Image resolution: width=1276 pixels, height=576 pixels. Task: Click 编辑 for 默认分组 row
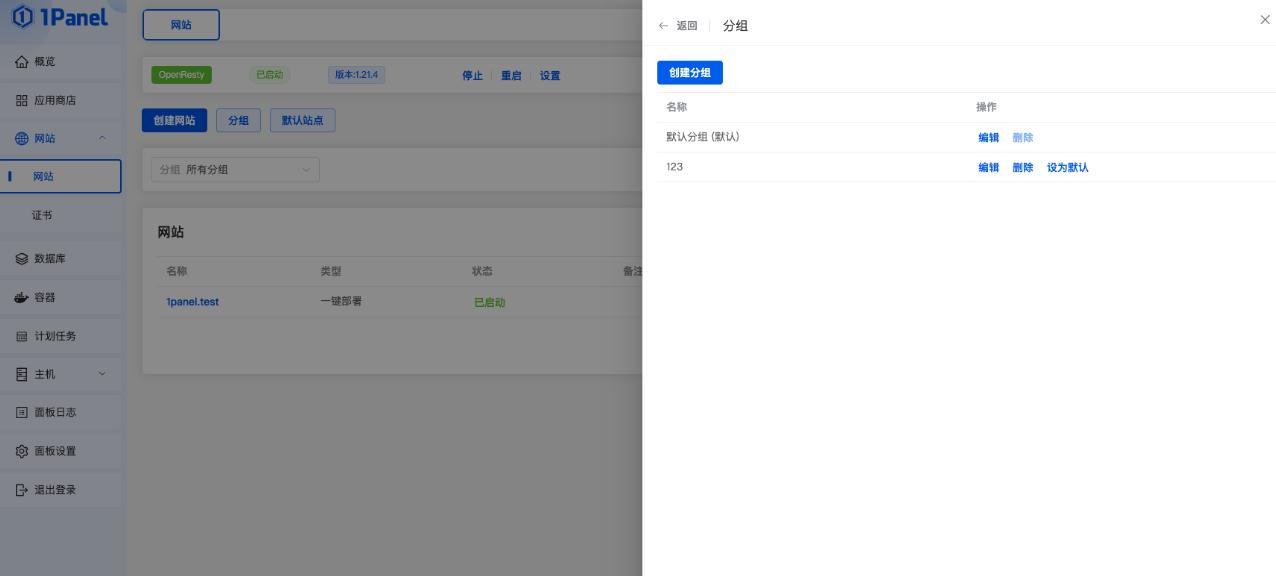[988, 138]
